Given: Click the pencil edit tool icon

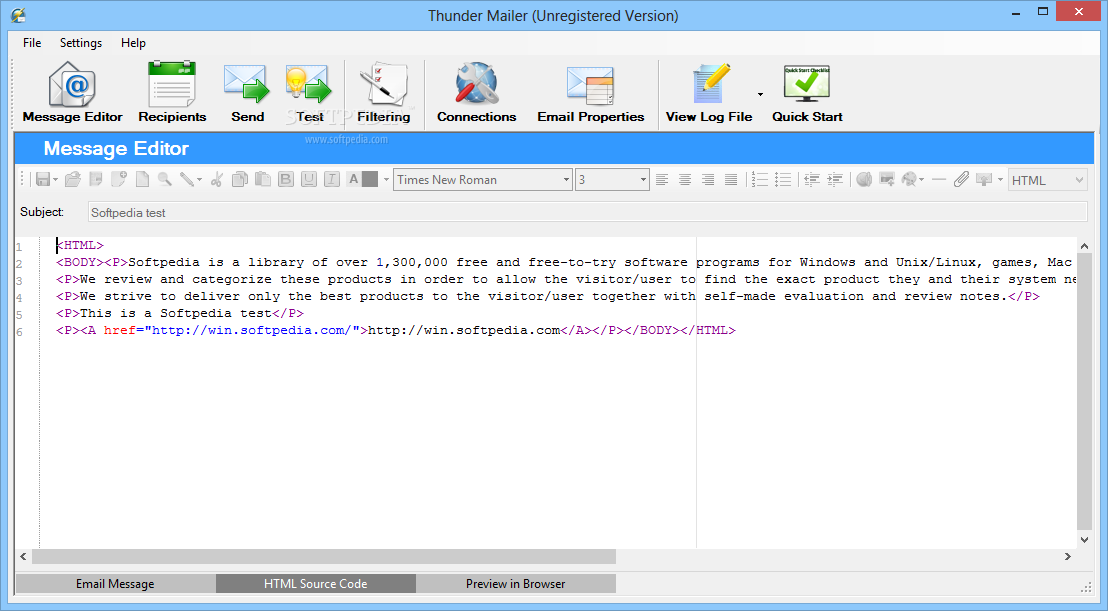Looking at the screenshot, I should pyautogui.click(x=187, y=179).
